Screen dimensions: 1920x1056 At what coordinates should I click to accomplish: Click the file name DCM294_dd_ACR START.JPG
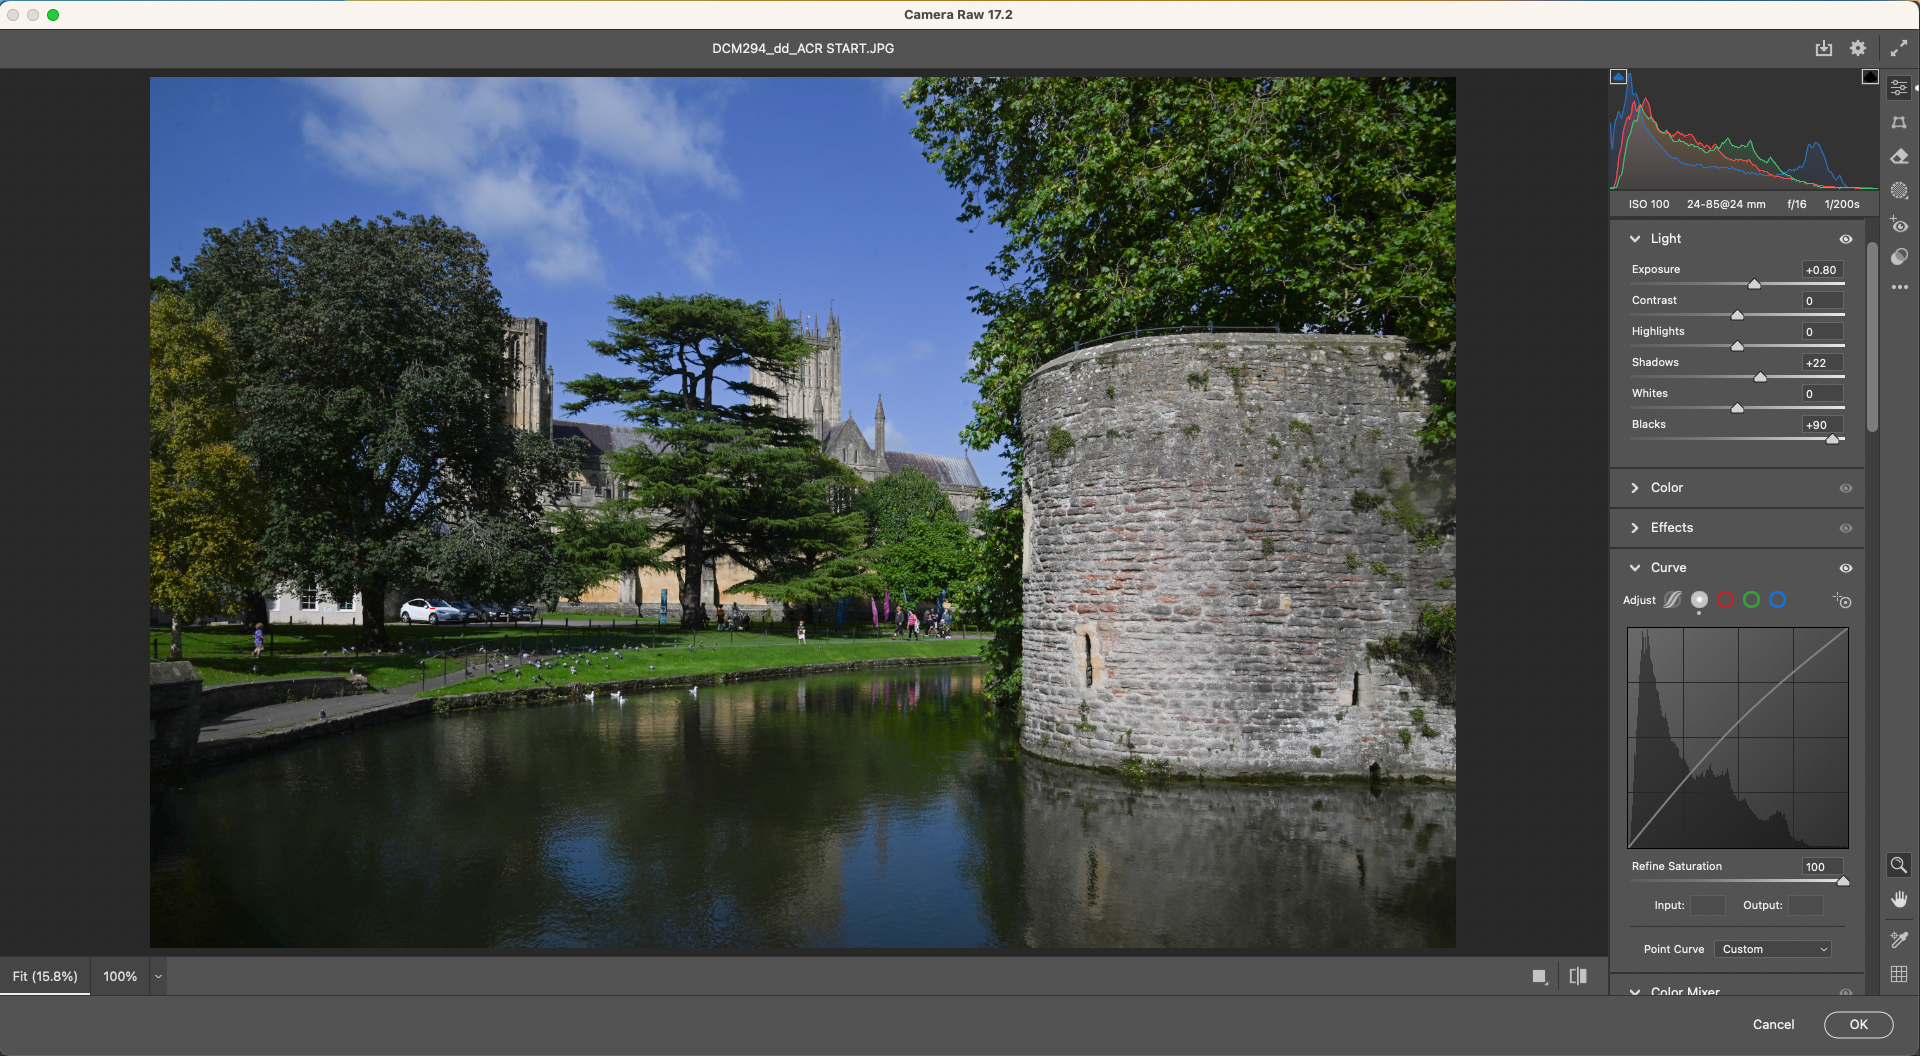803,48
